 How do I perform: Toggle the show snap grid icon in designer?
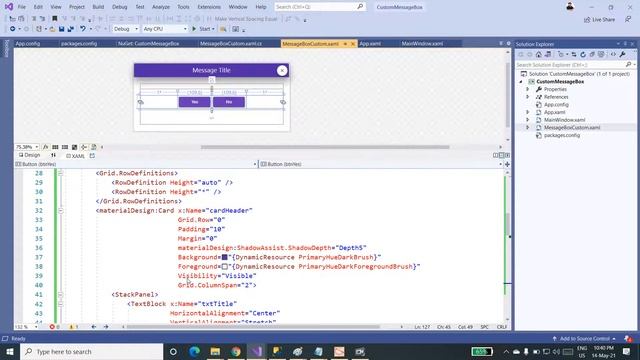(x=55, y=147)
